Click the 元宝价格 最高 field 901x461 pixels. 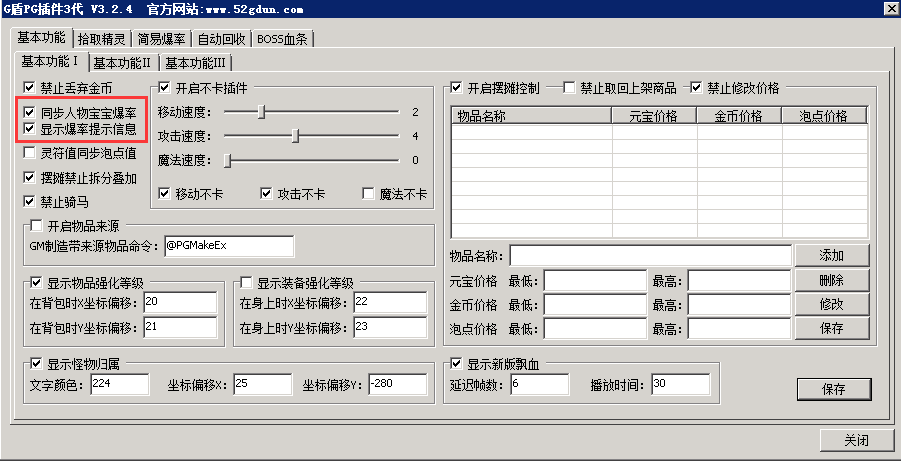(x=740, y=281)
